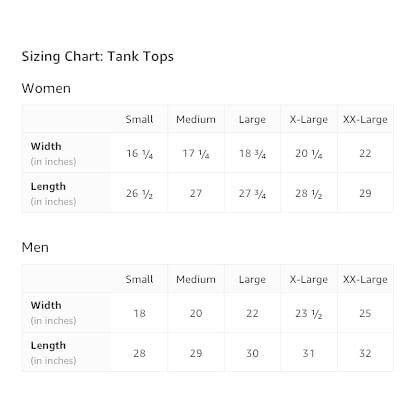The image size is (417, 417).
Task: Click Women's Medium length value 27
Action: click(x=196, y=193)
